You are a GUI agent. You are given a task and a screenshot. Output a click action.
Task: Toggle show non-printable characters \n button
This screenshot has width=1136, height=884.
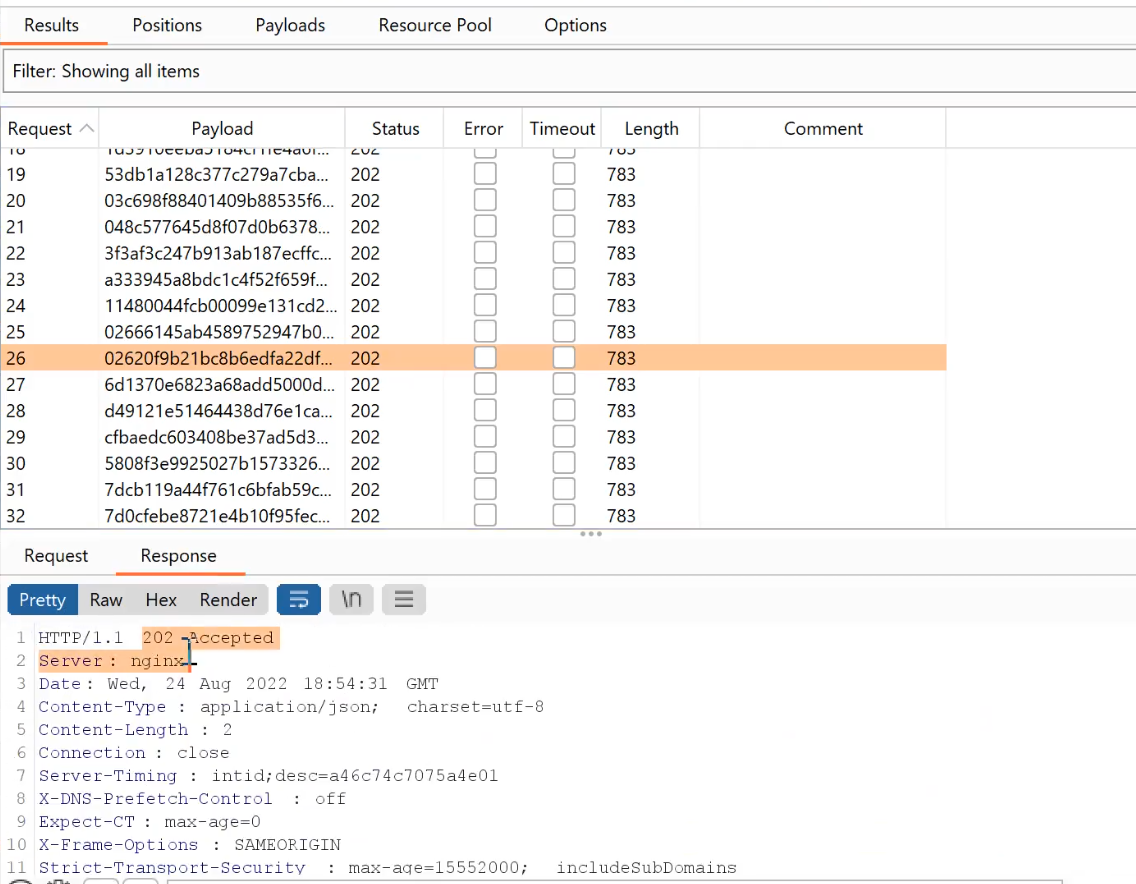pos(351,599)
